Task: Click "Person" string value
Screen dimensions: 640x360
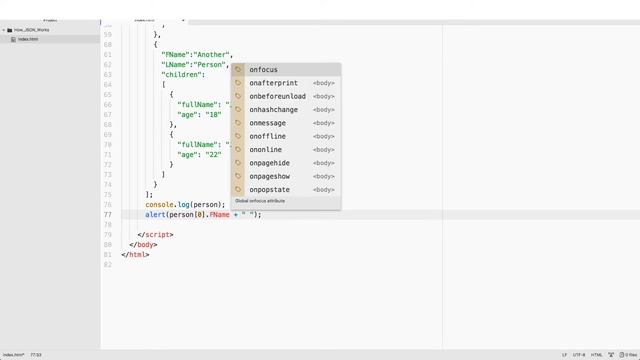Action: (x=209, y=64)
